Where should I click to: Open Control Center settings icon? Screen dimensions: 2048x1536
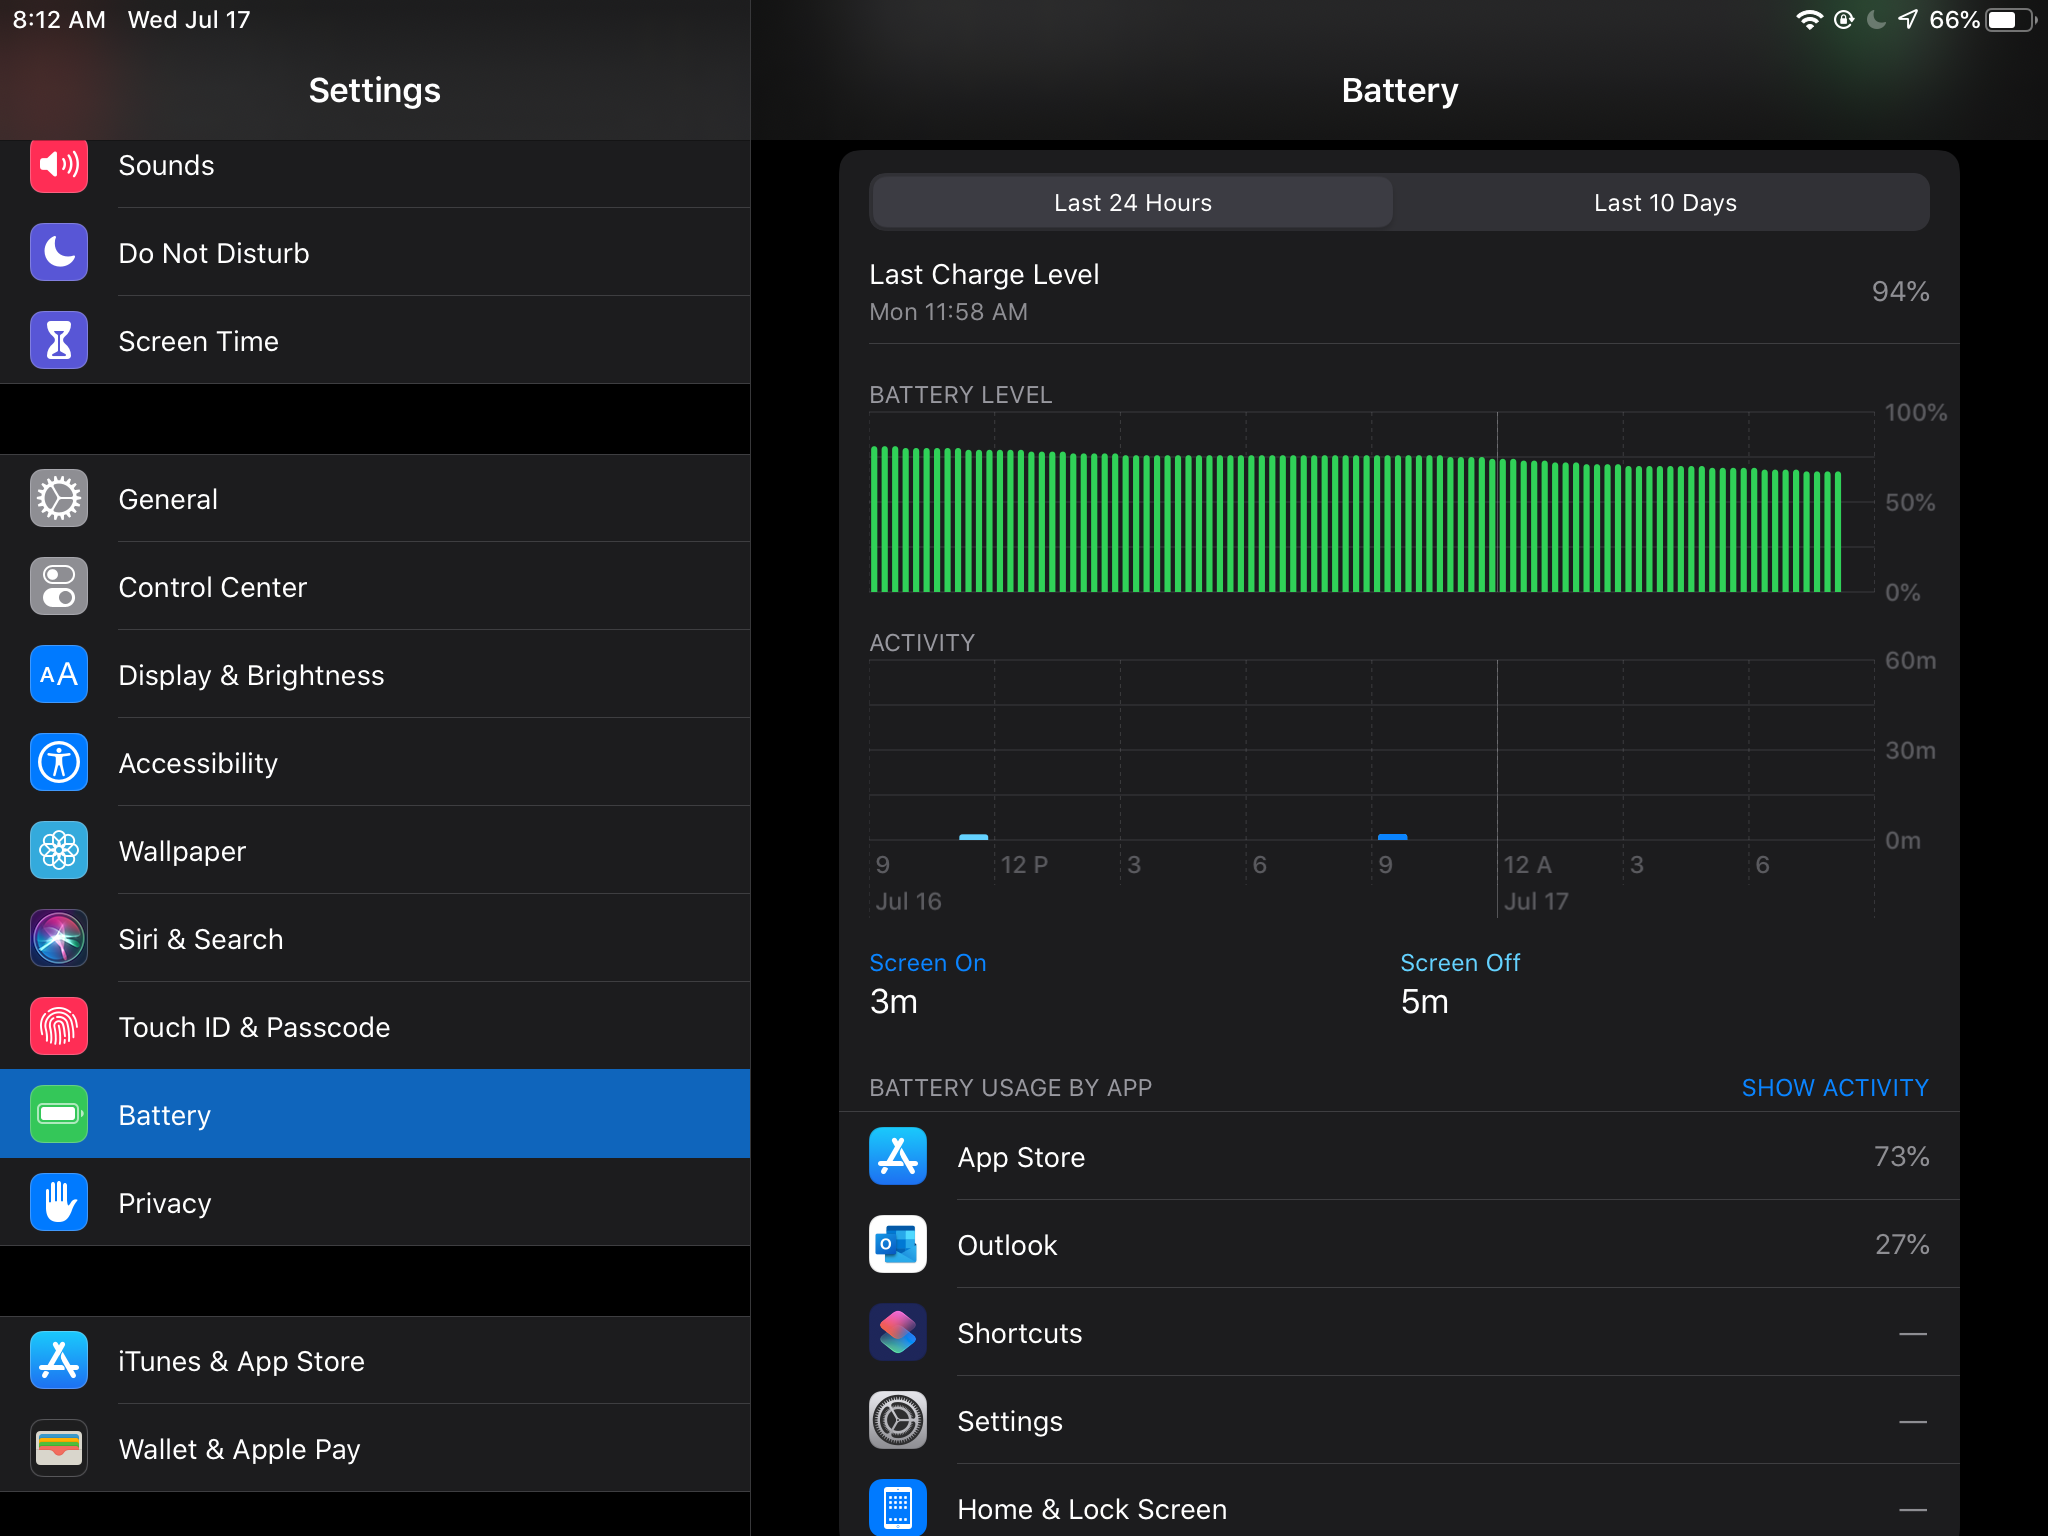click(x=59, y=587)
